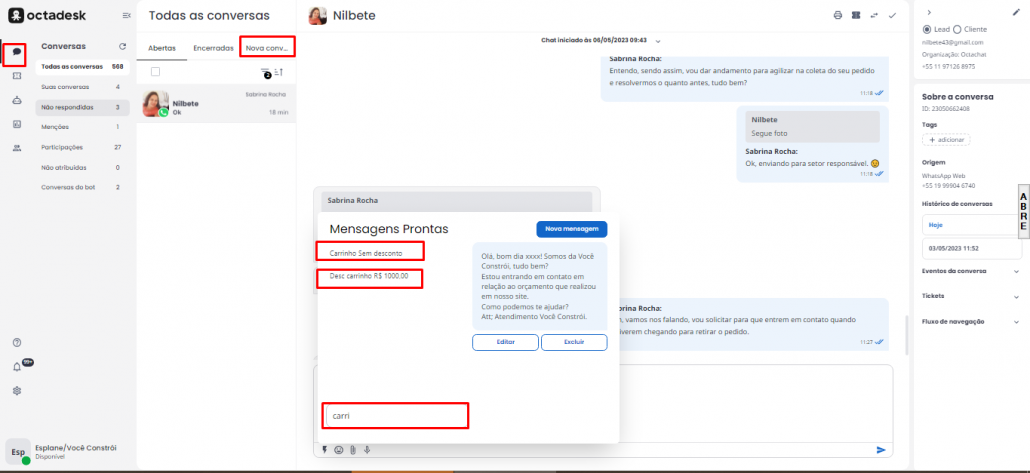Expand the Fluxo de navegação section
This screenshot has width=1030, height=473.
point(1016,321)
